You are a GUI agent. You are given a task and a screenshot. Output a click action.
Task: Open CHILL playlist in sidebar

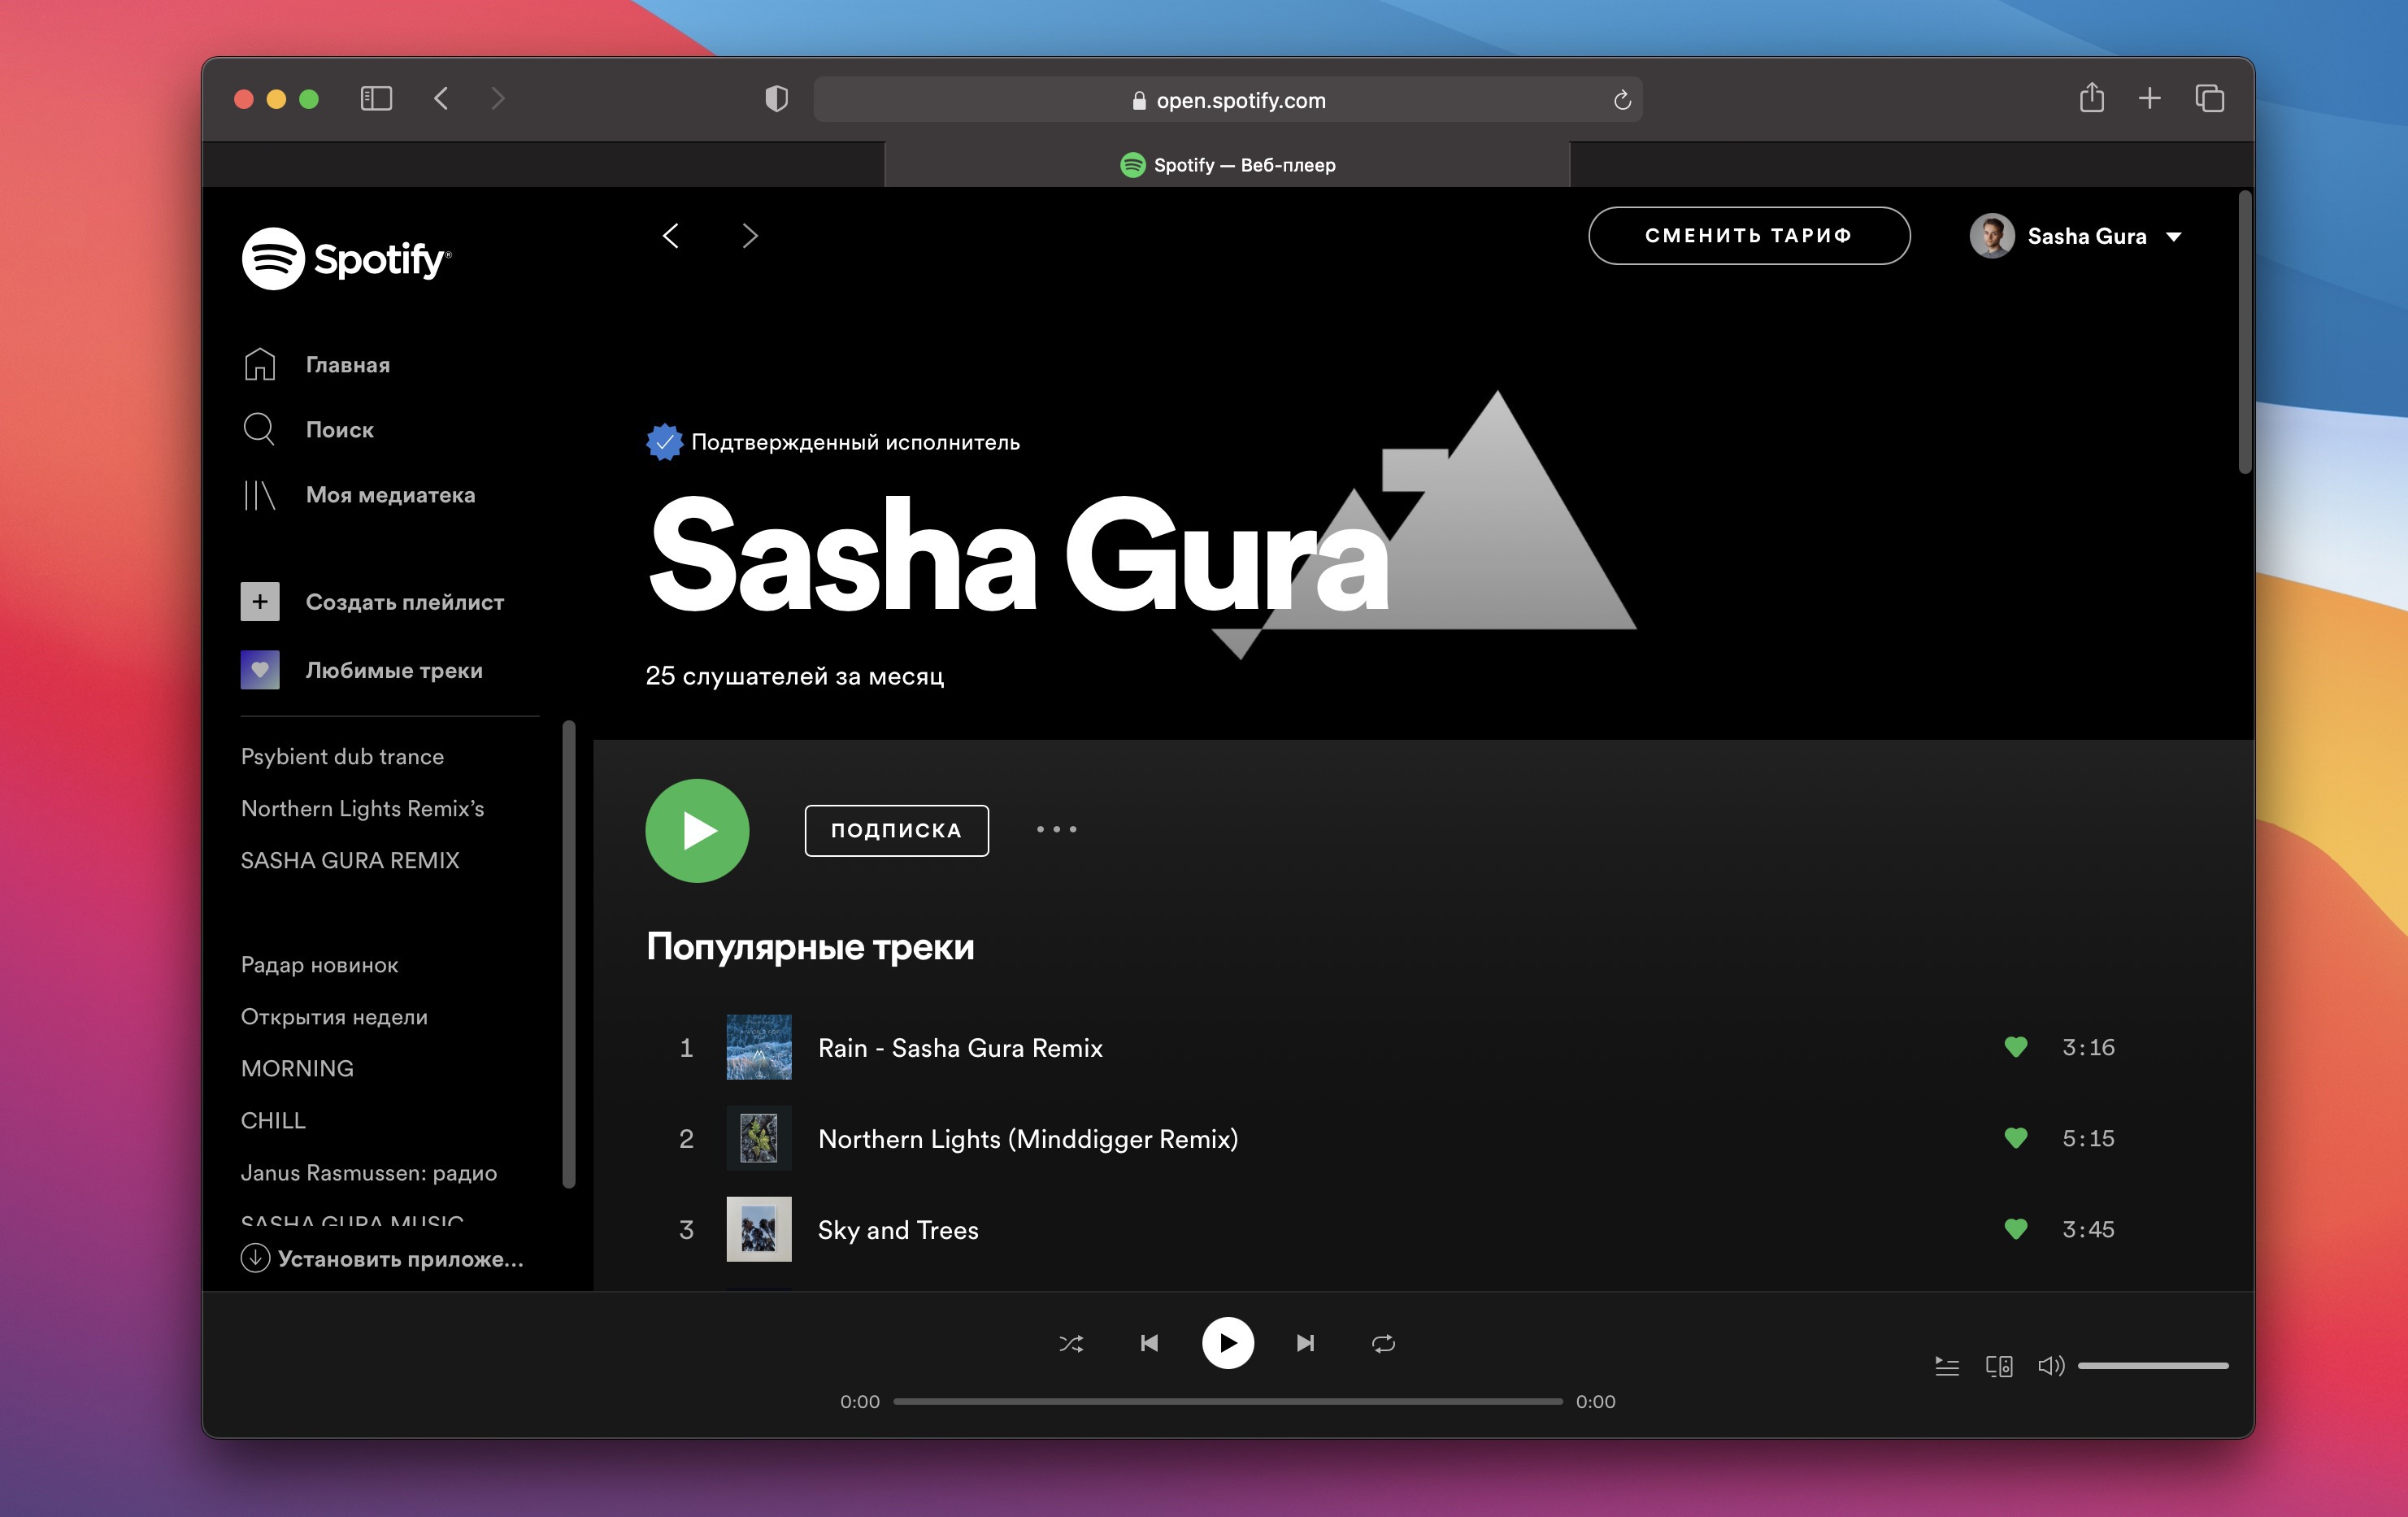[273, 1121]
